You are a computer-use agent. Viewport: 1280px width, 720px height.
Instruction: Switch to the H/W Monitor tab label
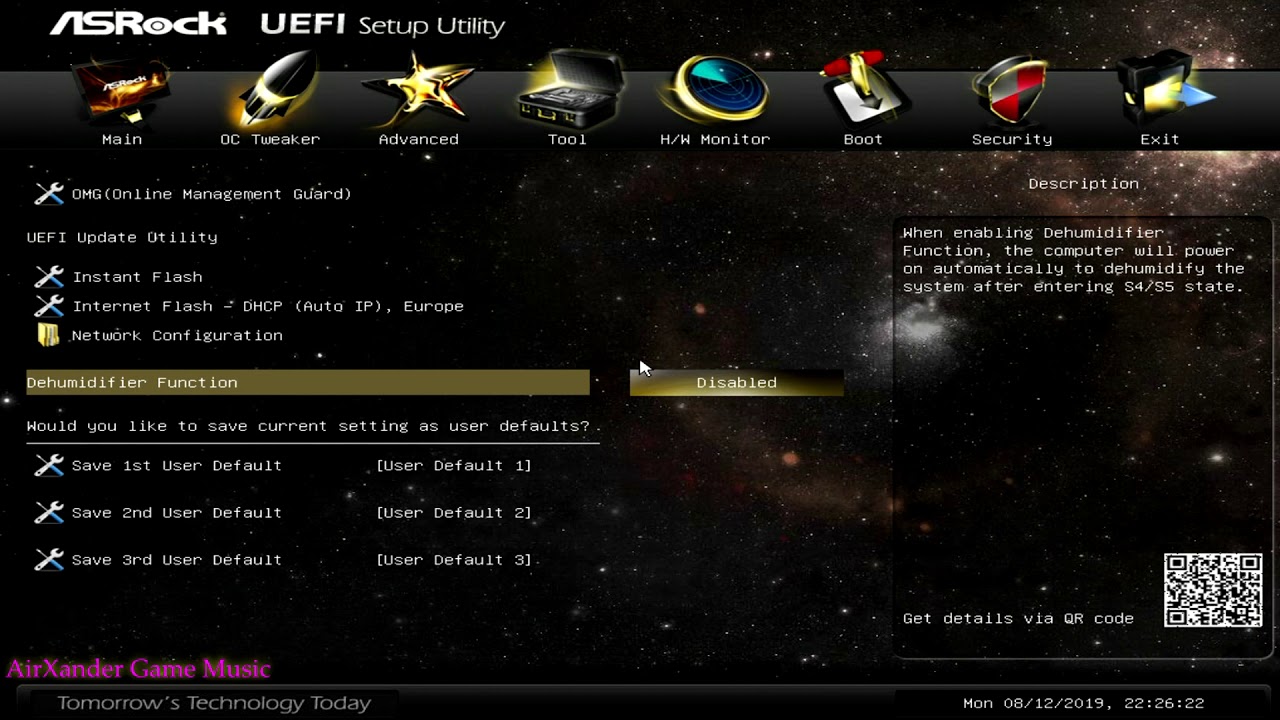[715, 139]
